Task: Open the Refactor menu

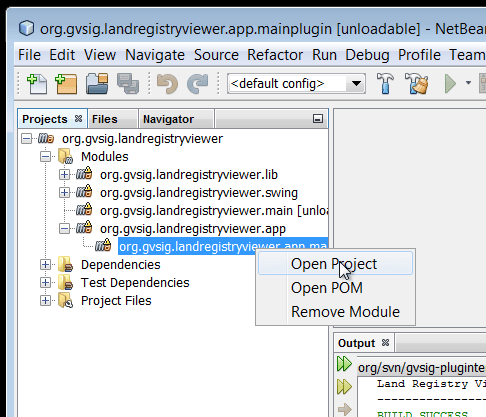Action: coord(275,55)
